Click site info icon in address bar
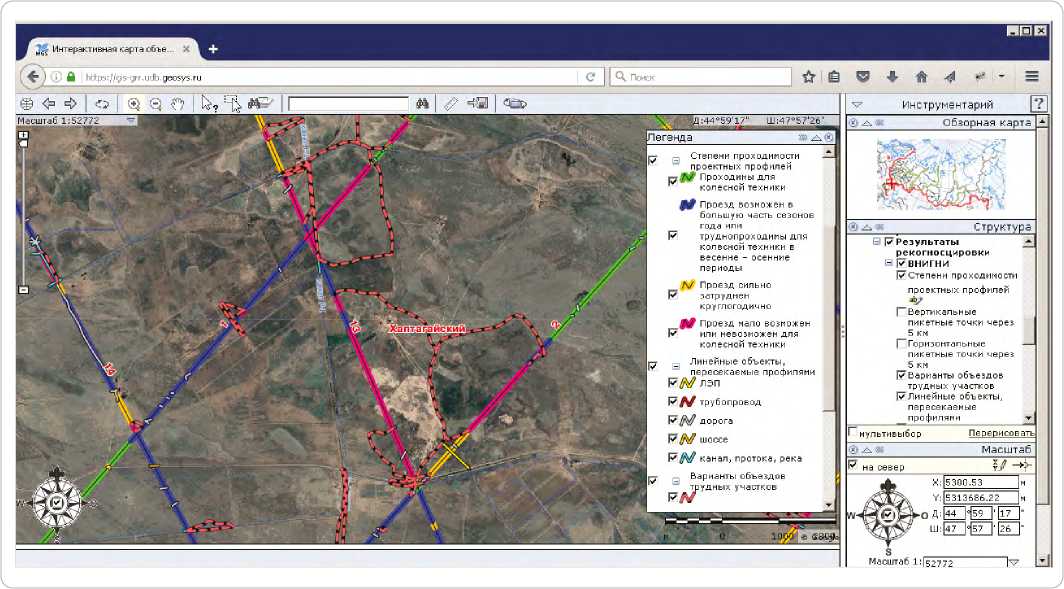 click(x=56, y=77)
